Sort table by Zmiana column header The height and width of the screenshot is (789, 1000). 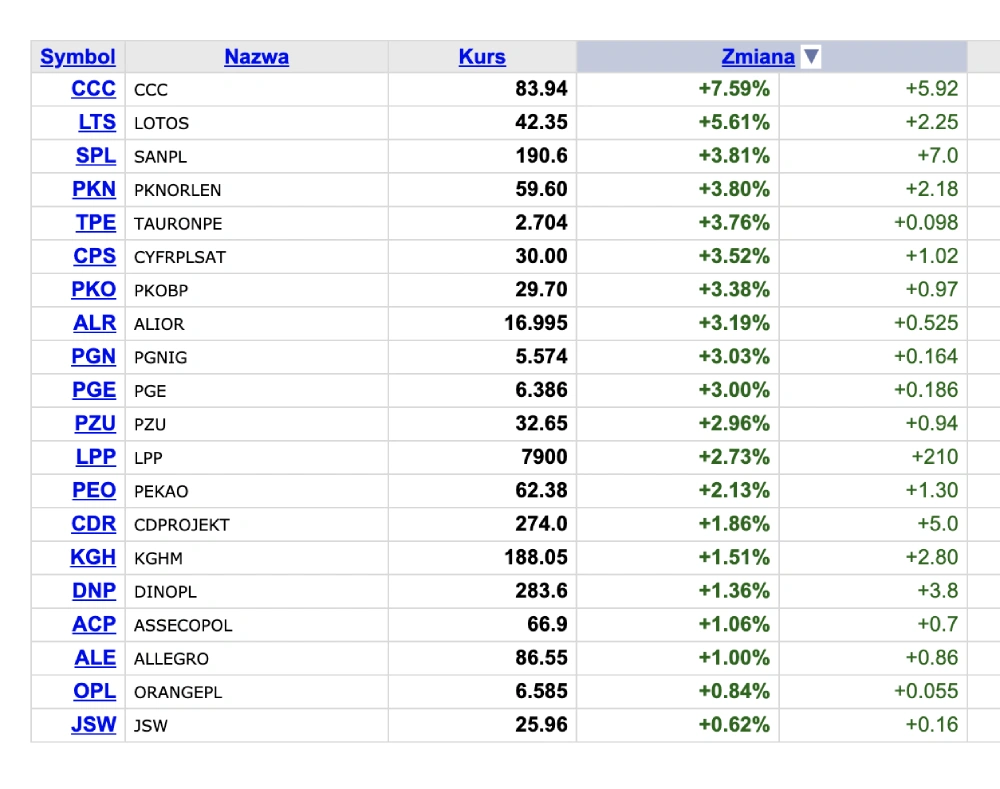[758, 57]
